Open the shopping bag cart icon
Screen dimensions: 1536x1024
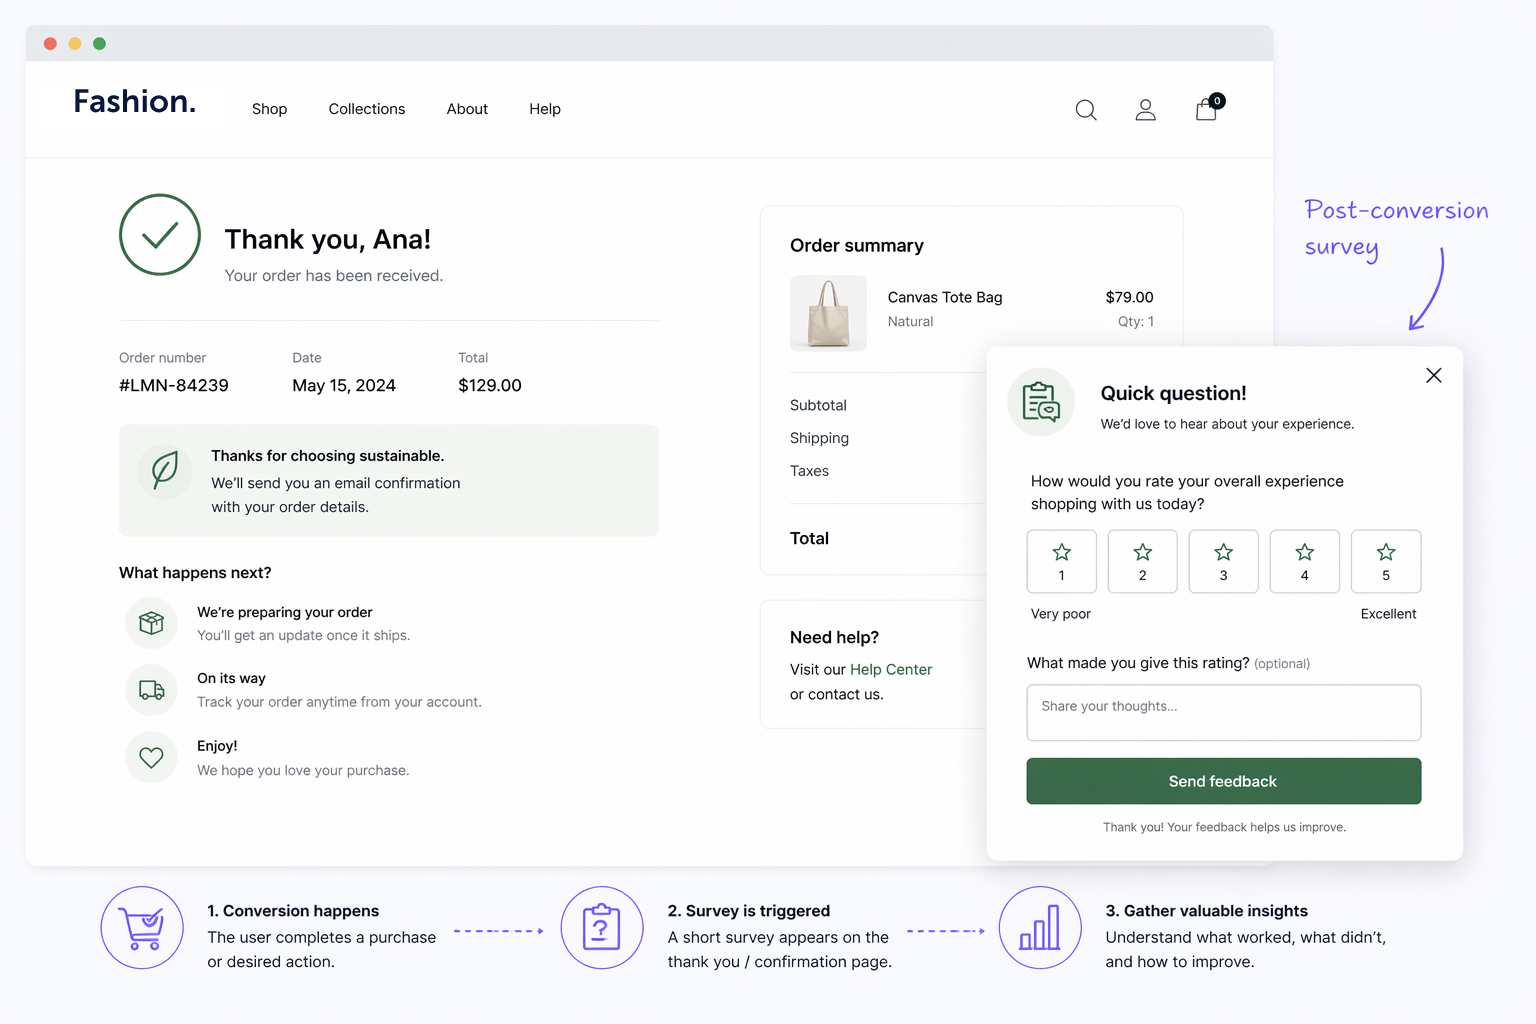[1207, 109]
